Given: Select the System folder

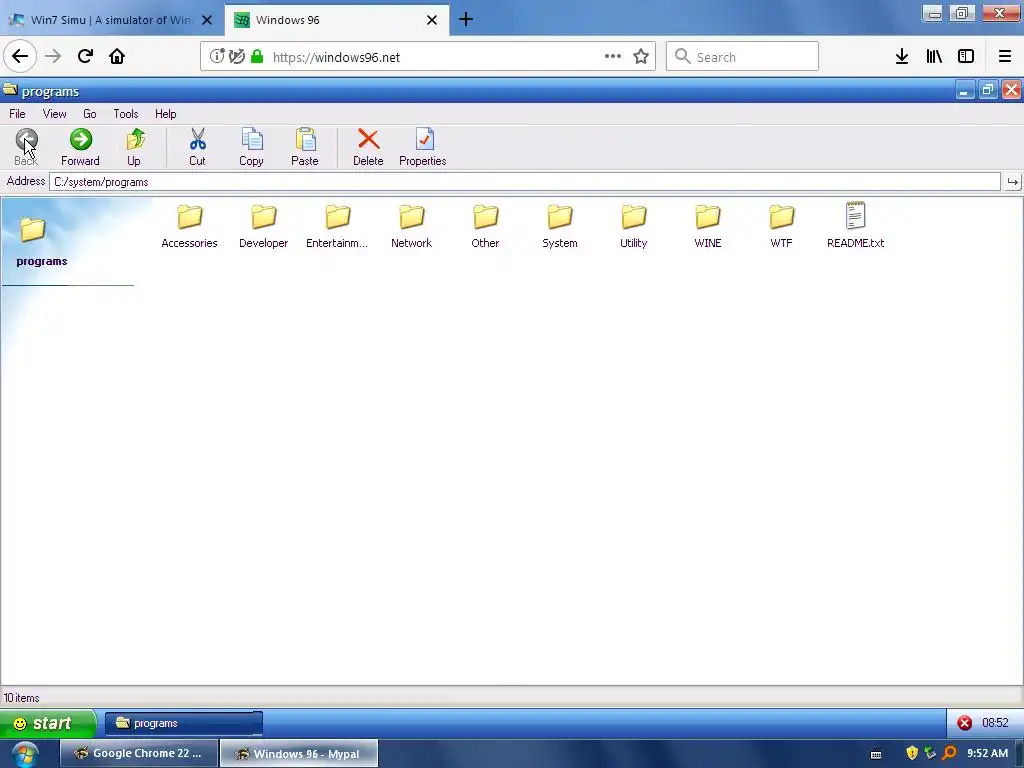Looking at the screenshot, I should pos(560,226).
